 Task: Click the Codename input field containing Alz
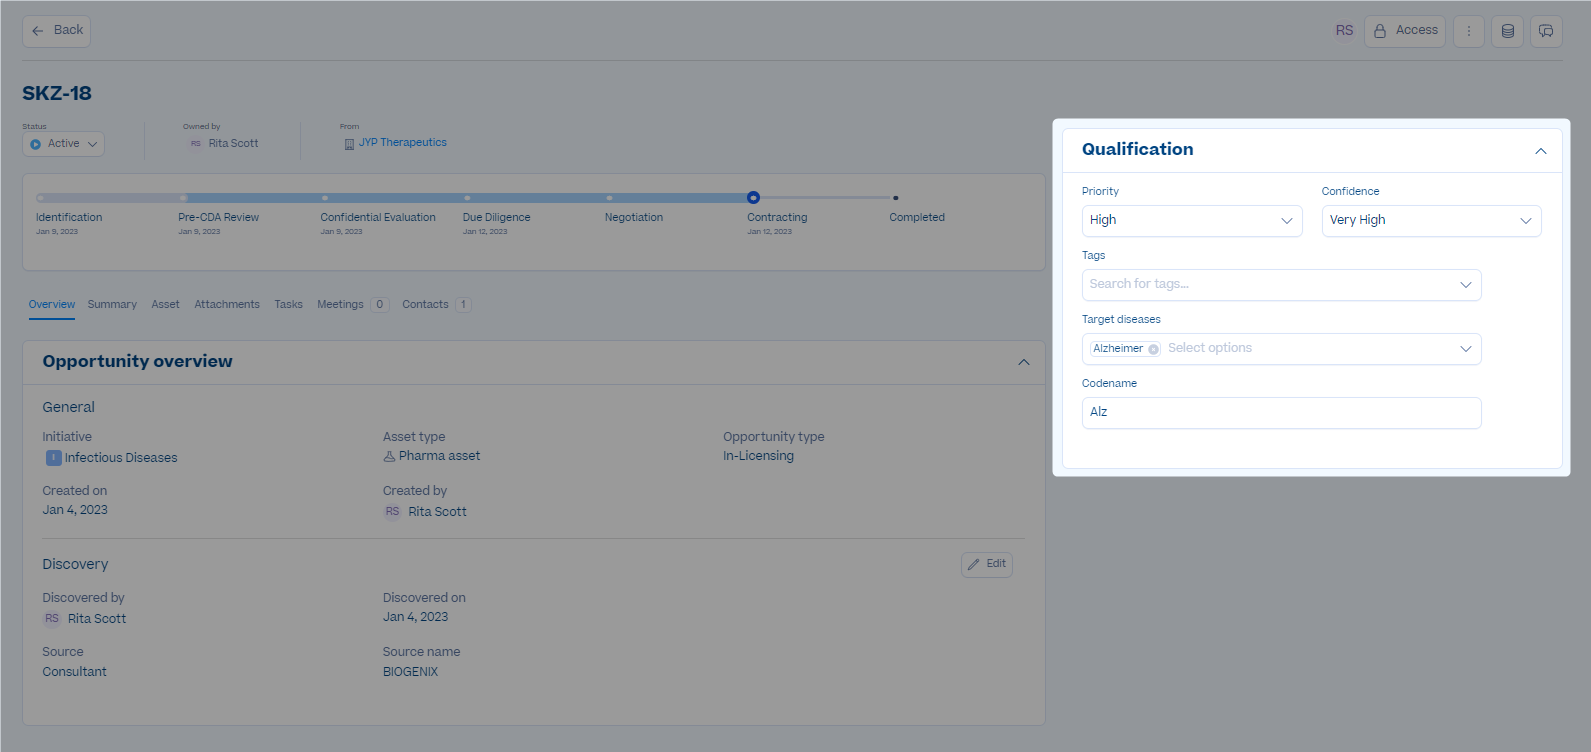tap(1281, 413)
